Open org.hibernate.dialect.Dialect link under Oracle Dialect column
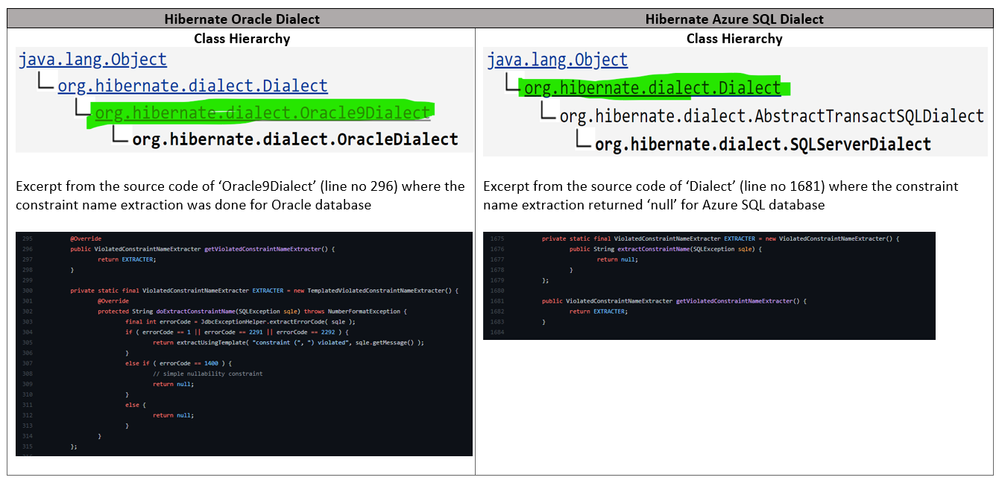Screen dimensions: 999x483 [x=192, y=86]
